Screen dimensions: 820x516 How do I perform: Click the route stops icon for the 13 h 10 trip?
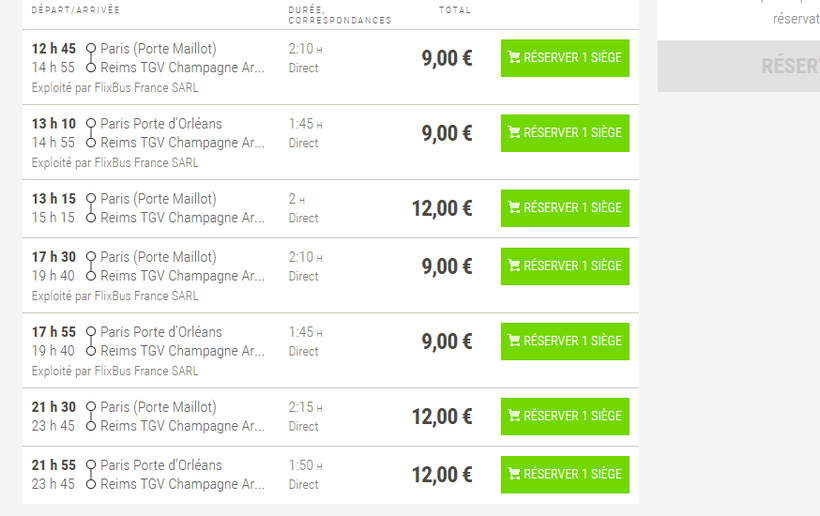click(91, 133)
